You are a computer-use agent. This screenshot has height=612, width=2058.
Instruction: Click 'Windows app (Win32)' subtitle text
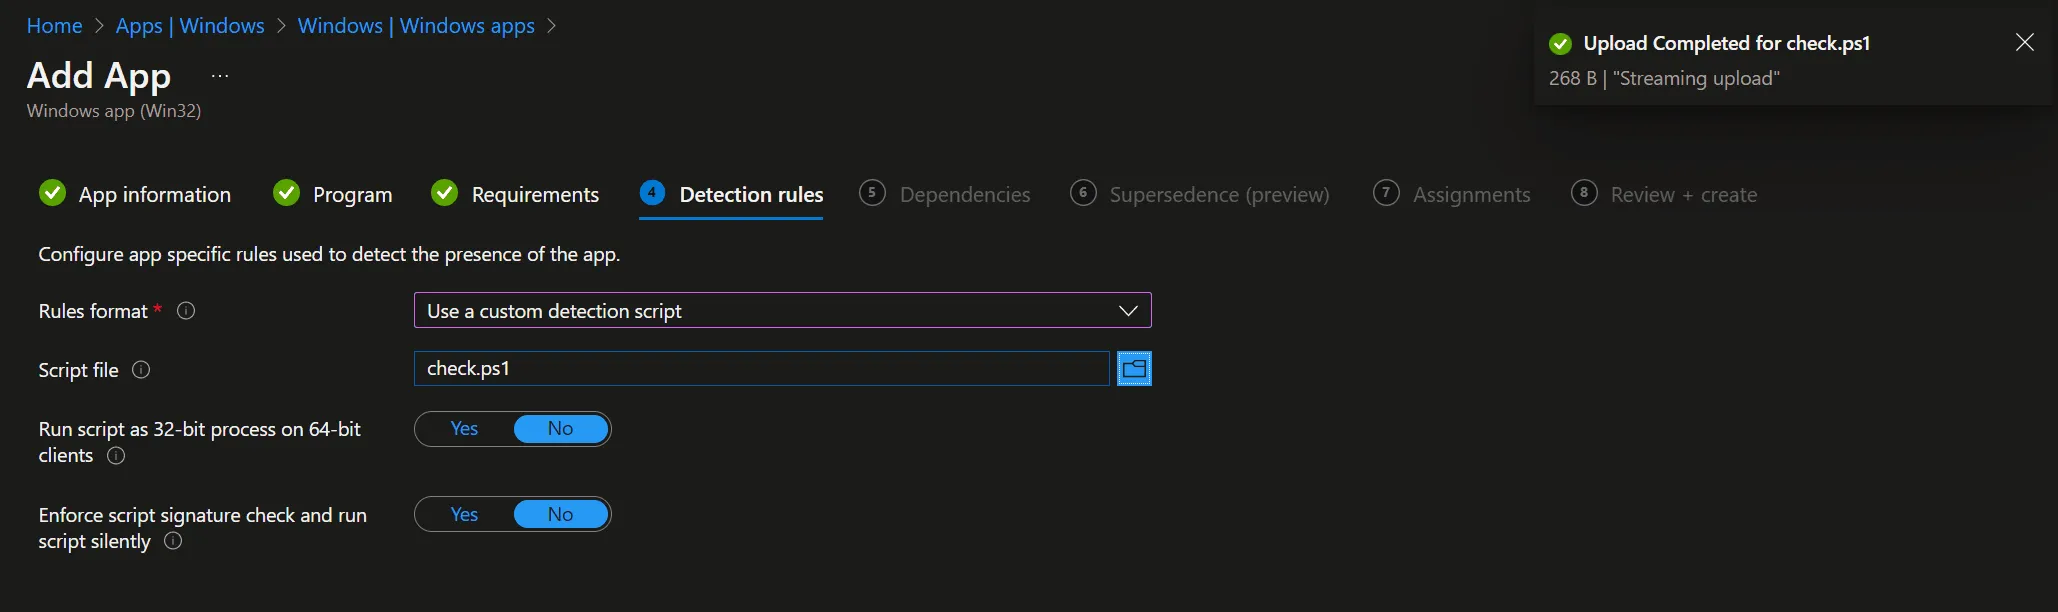114,111
